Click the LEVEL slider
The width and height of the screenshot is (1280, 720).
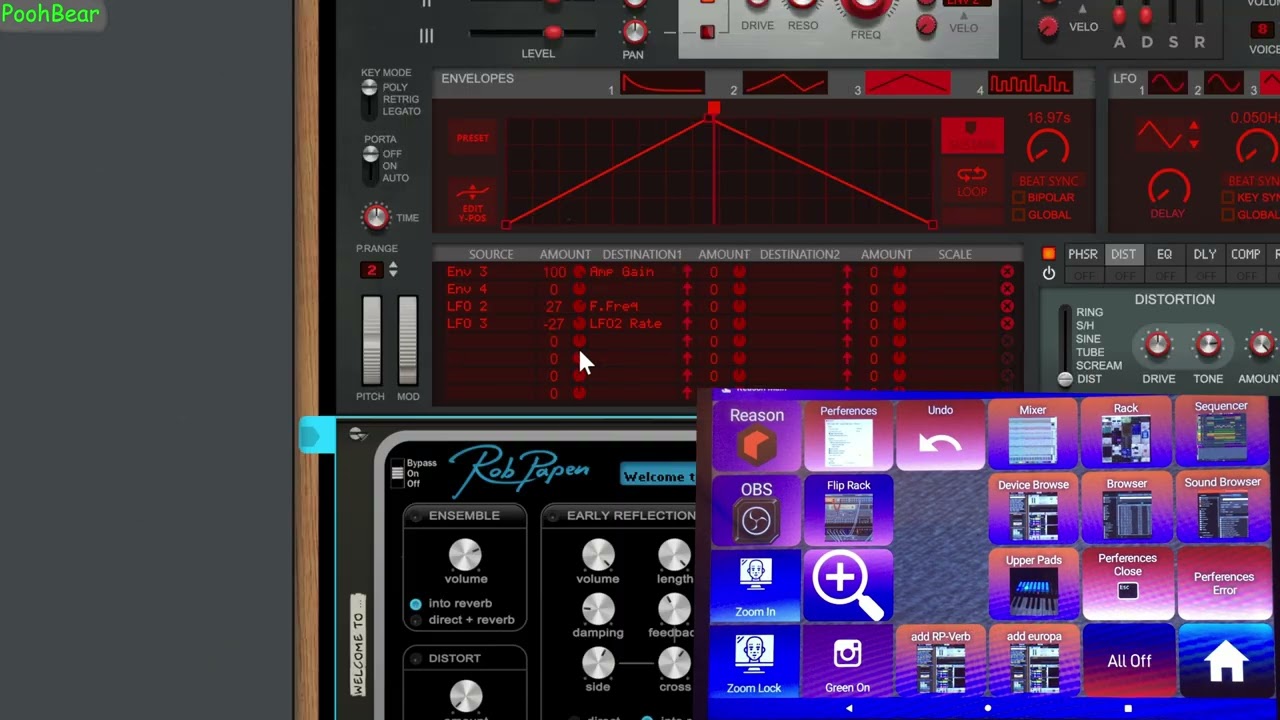532,33
